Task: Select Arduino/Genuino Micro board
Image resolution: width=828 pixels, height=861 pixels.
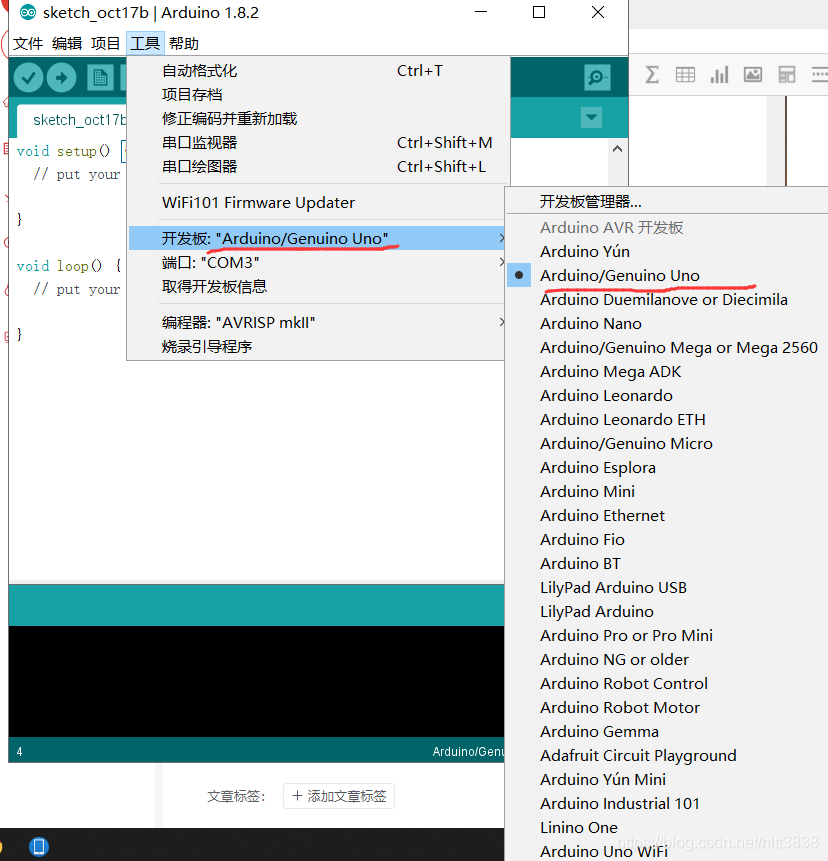Action: [x=667, y=444]
